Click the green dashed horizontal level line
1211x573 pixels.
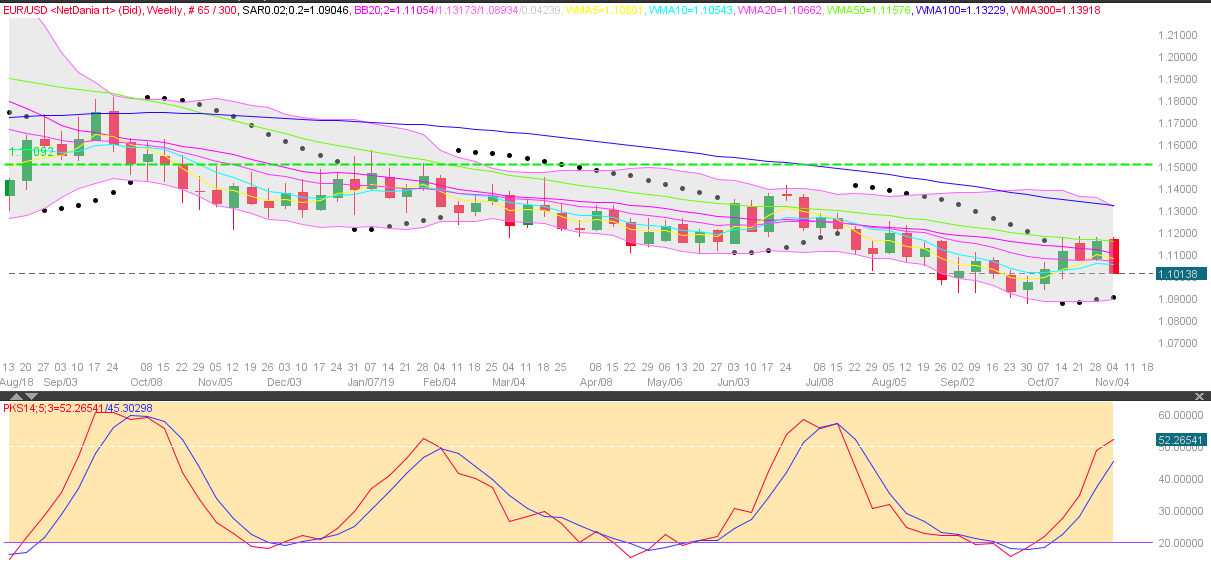pyautogui.click(x=600, y=164)
